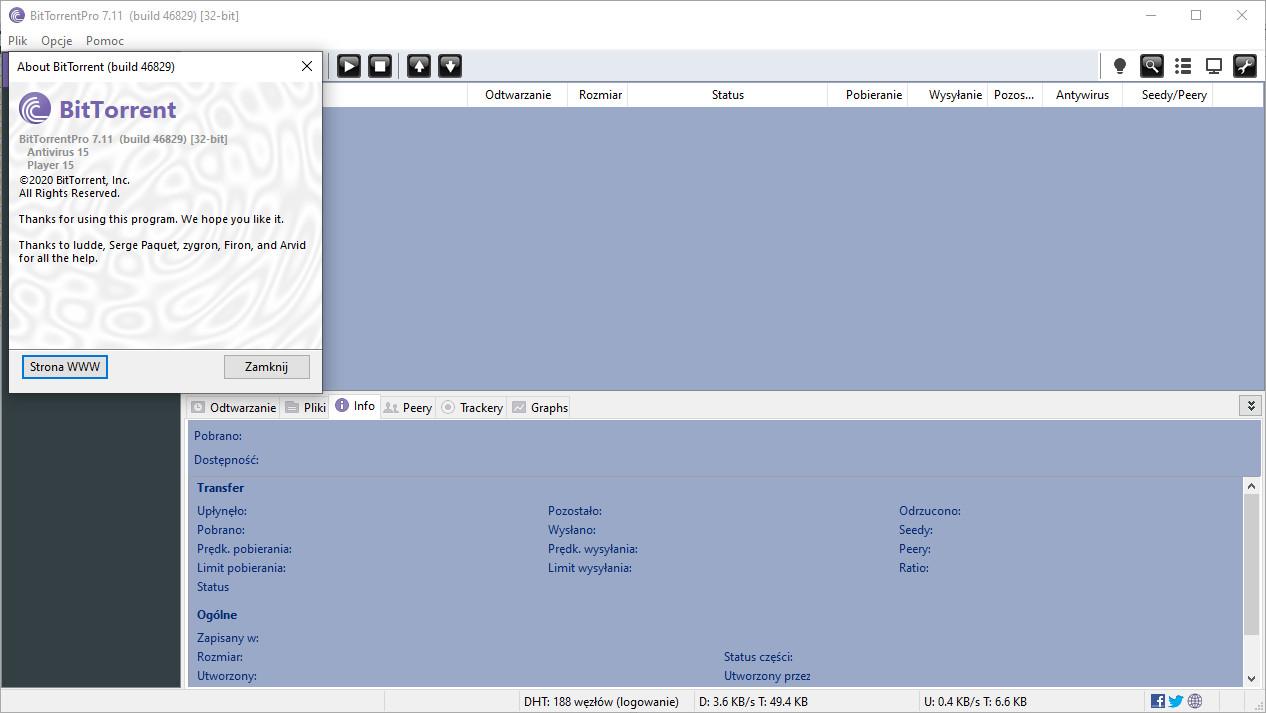The width and height of the screenshot is (1266, 713).
Task: Sort by the Odtwarzanie column header
Action: coord(518,95)
